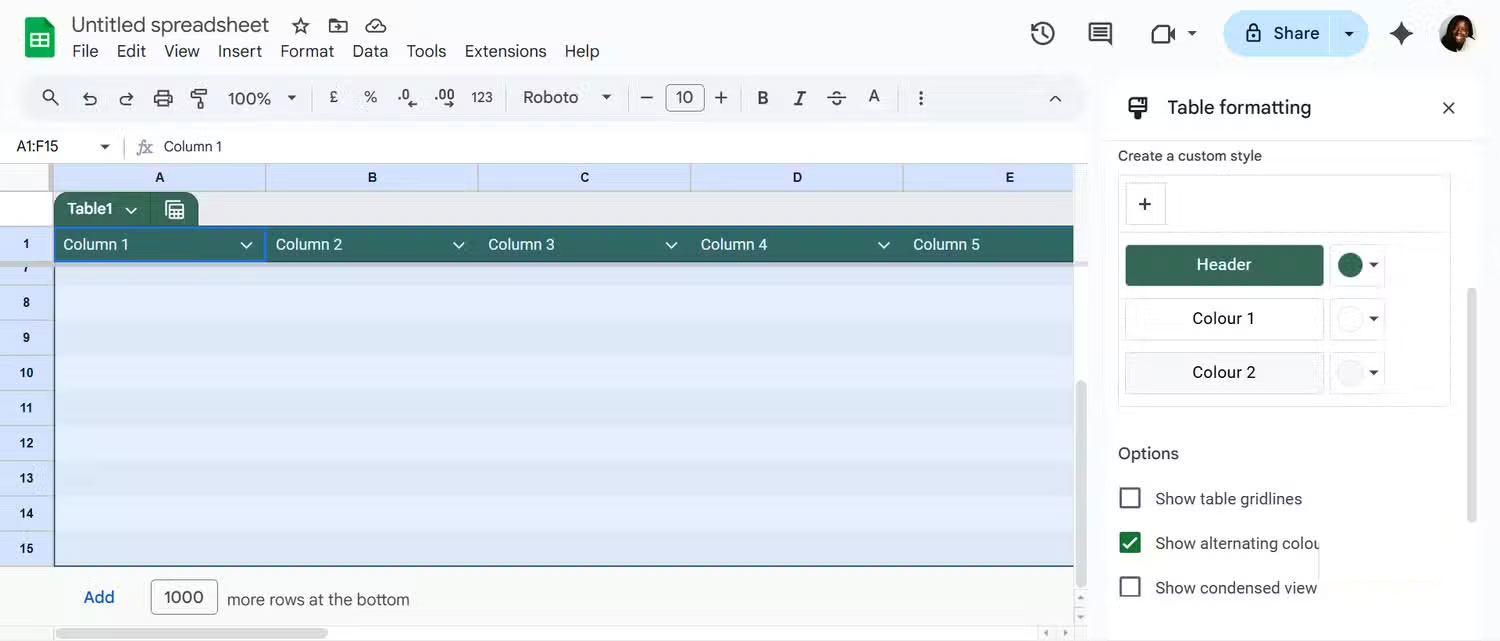1500x641 pixels.
Task: Open version history
Action: (1042, 32)
